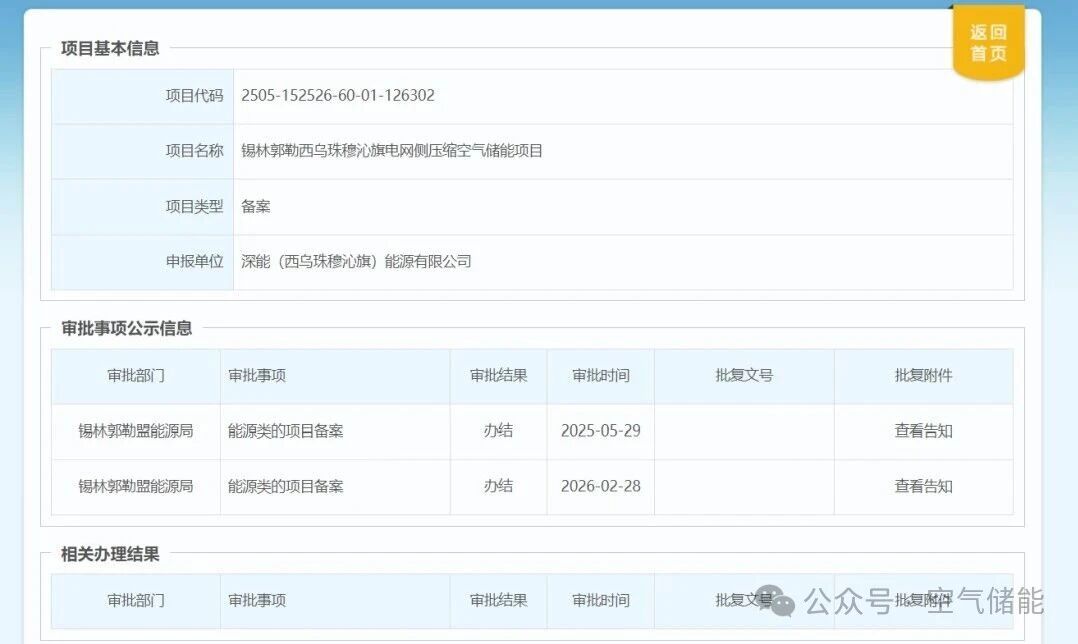Click the 相关办理结果 section heading
The image size is (1078, 644).
(x=110, y=554)
